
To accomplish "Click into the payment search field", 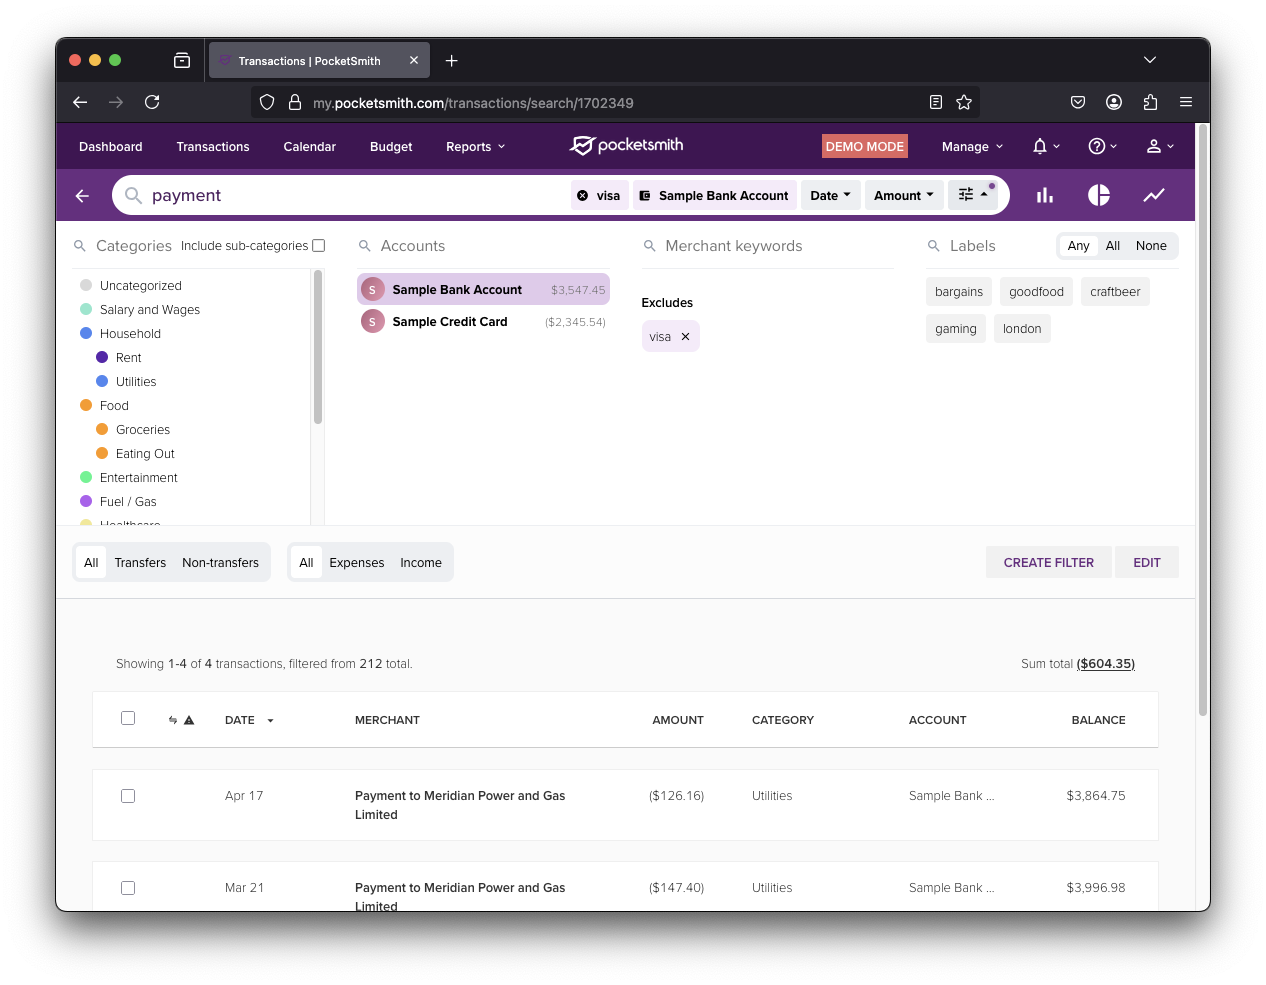I will coord(350,196).
